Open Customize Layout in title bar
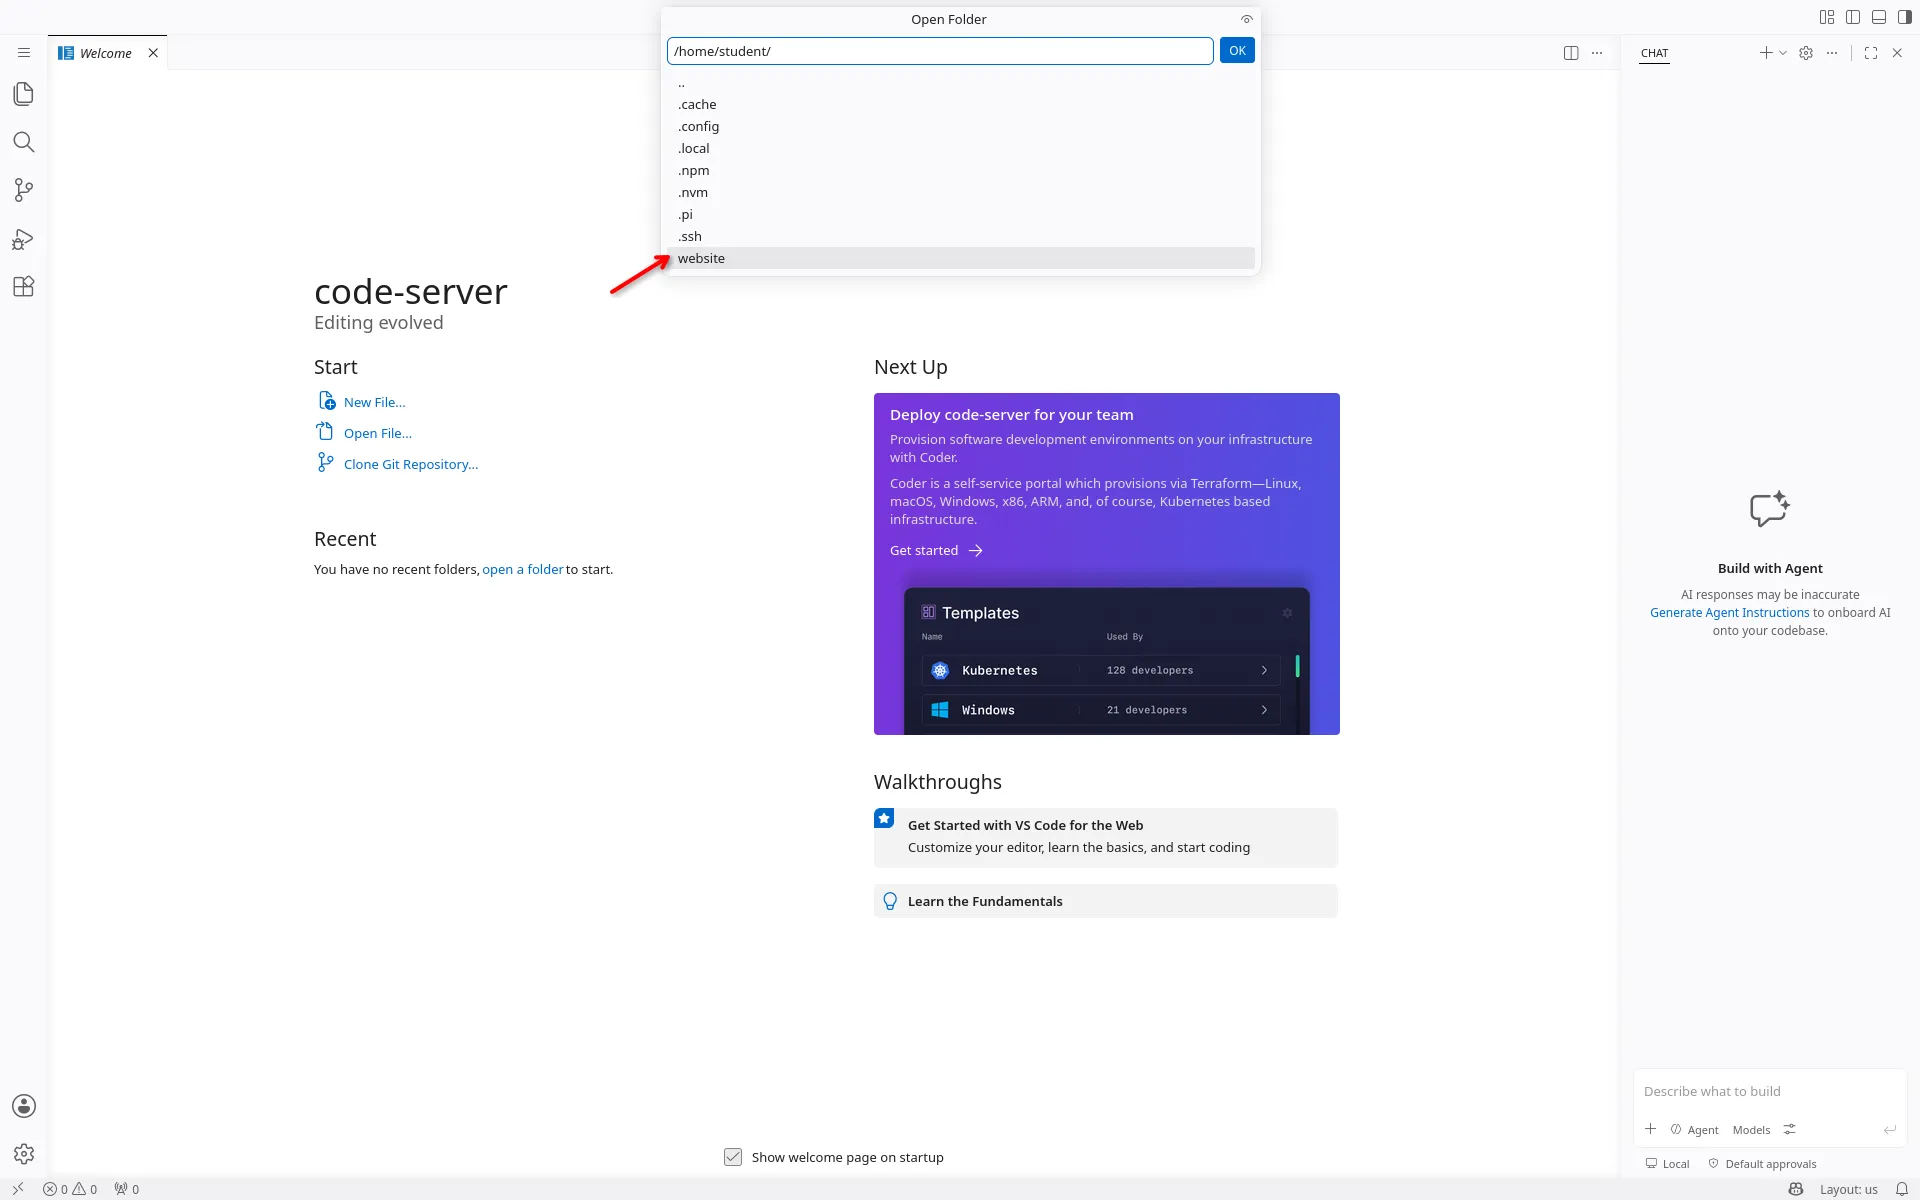1920x1200 pixels. pyautogui.click(x=1827, y=17)
